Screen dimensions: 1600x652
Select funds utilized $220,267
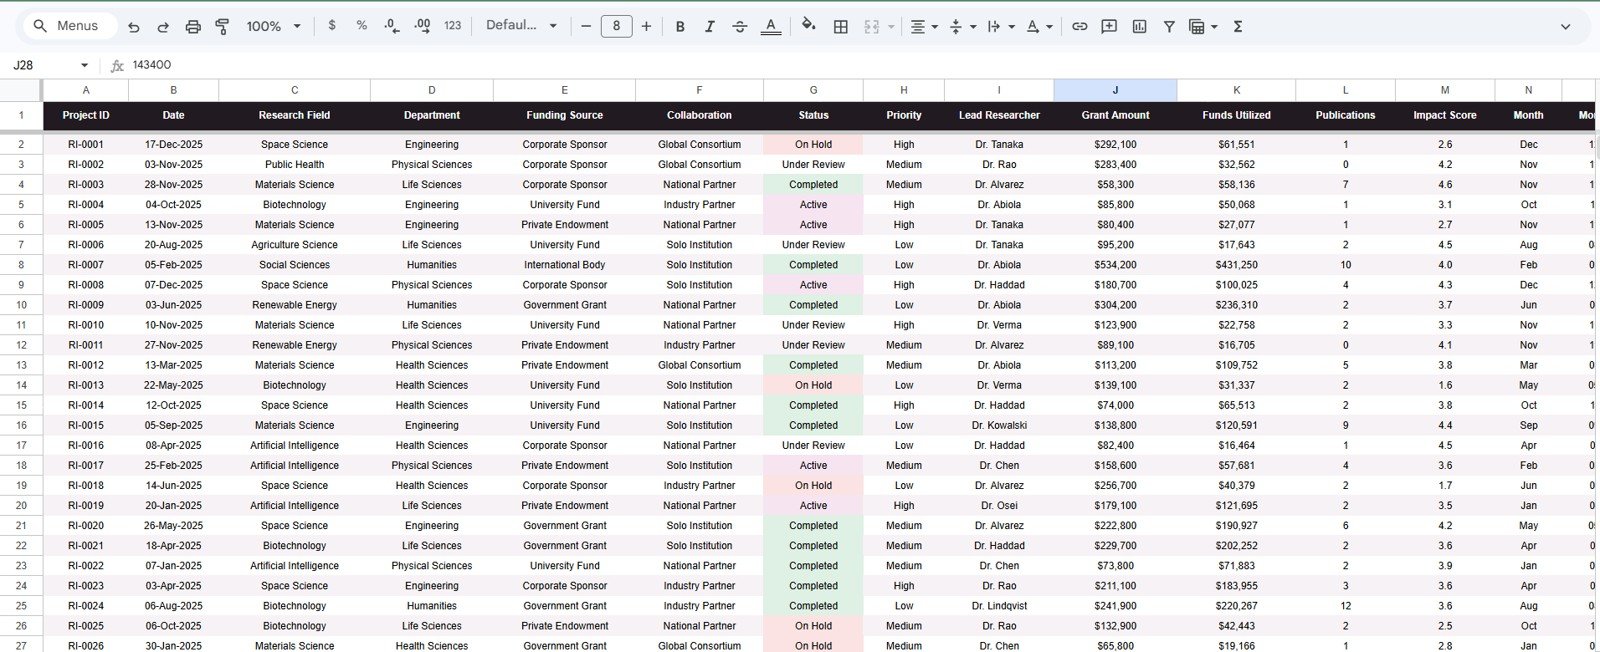tap(1236, 606)
